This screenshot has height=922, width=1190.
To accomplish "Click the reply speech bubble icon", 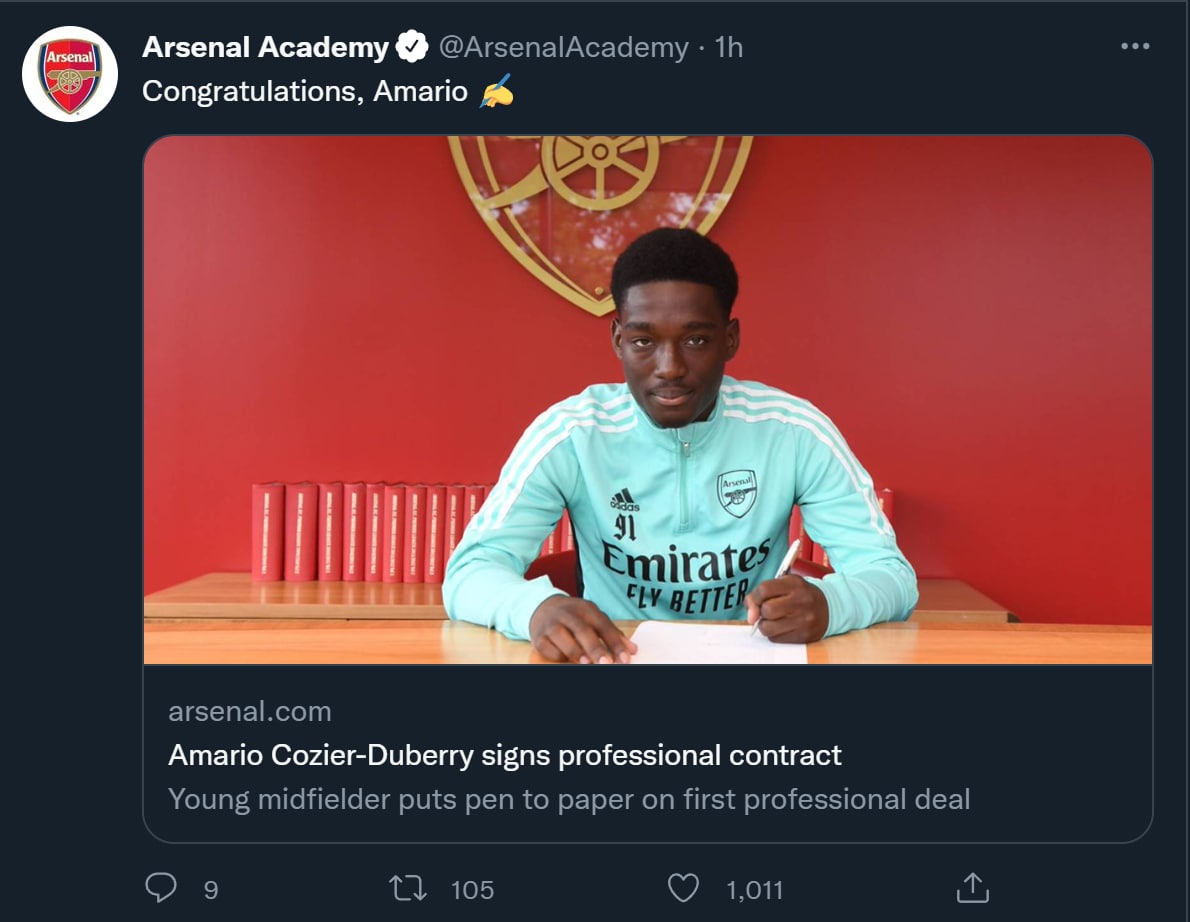I will [x=161, y=888].
